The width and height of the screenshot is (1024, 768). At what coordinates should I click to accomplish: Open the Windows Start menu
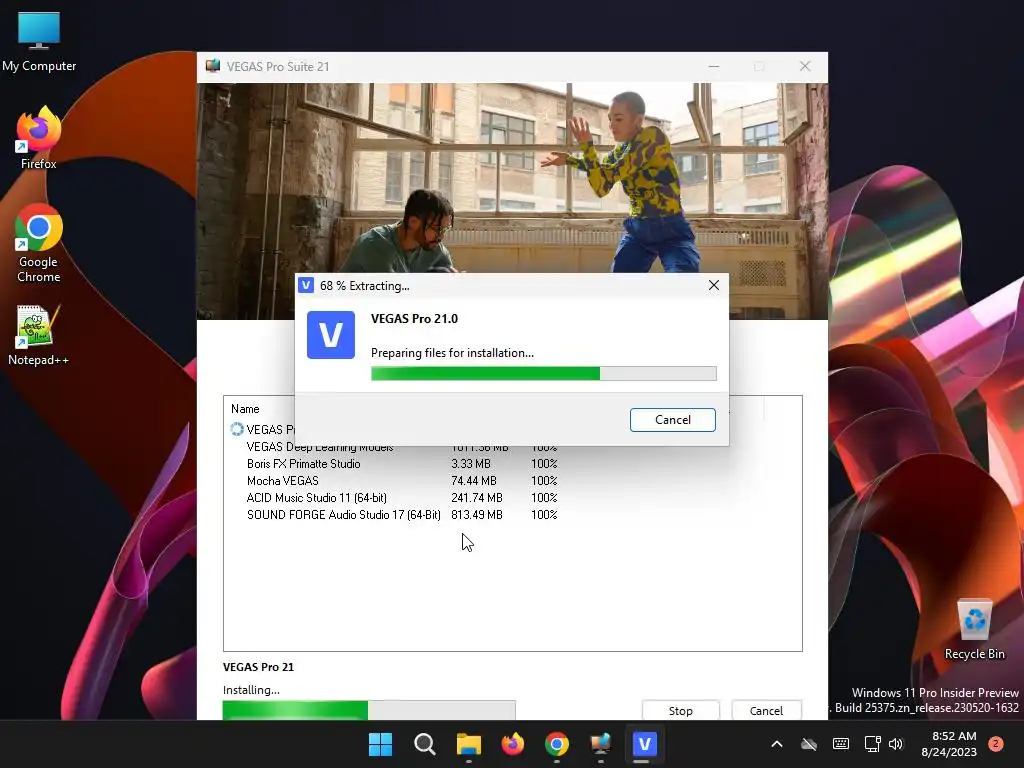380,744
